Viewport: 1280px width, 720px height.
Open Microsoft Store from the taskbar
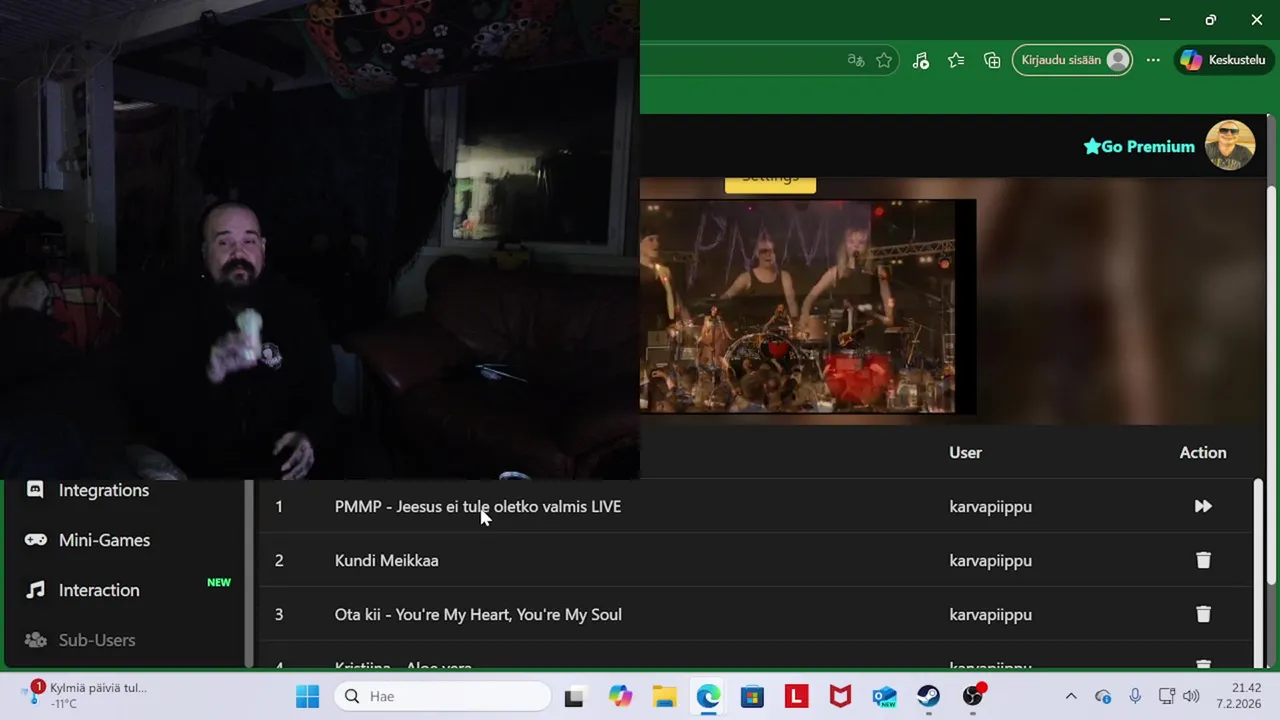point(752,696)
